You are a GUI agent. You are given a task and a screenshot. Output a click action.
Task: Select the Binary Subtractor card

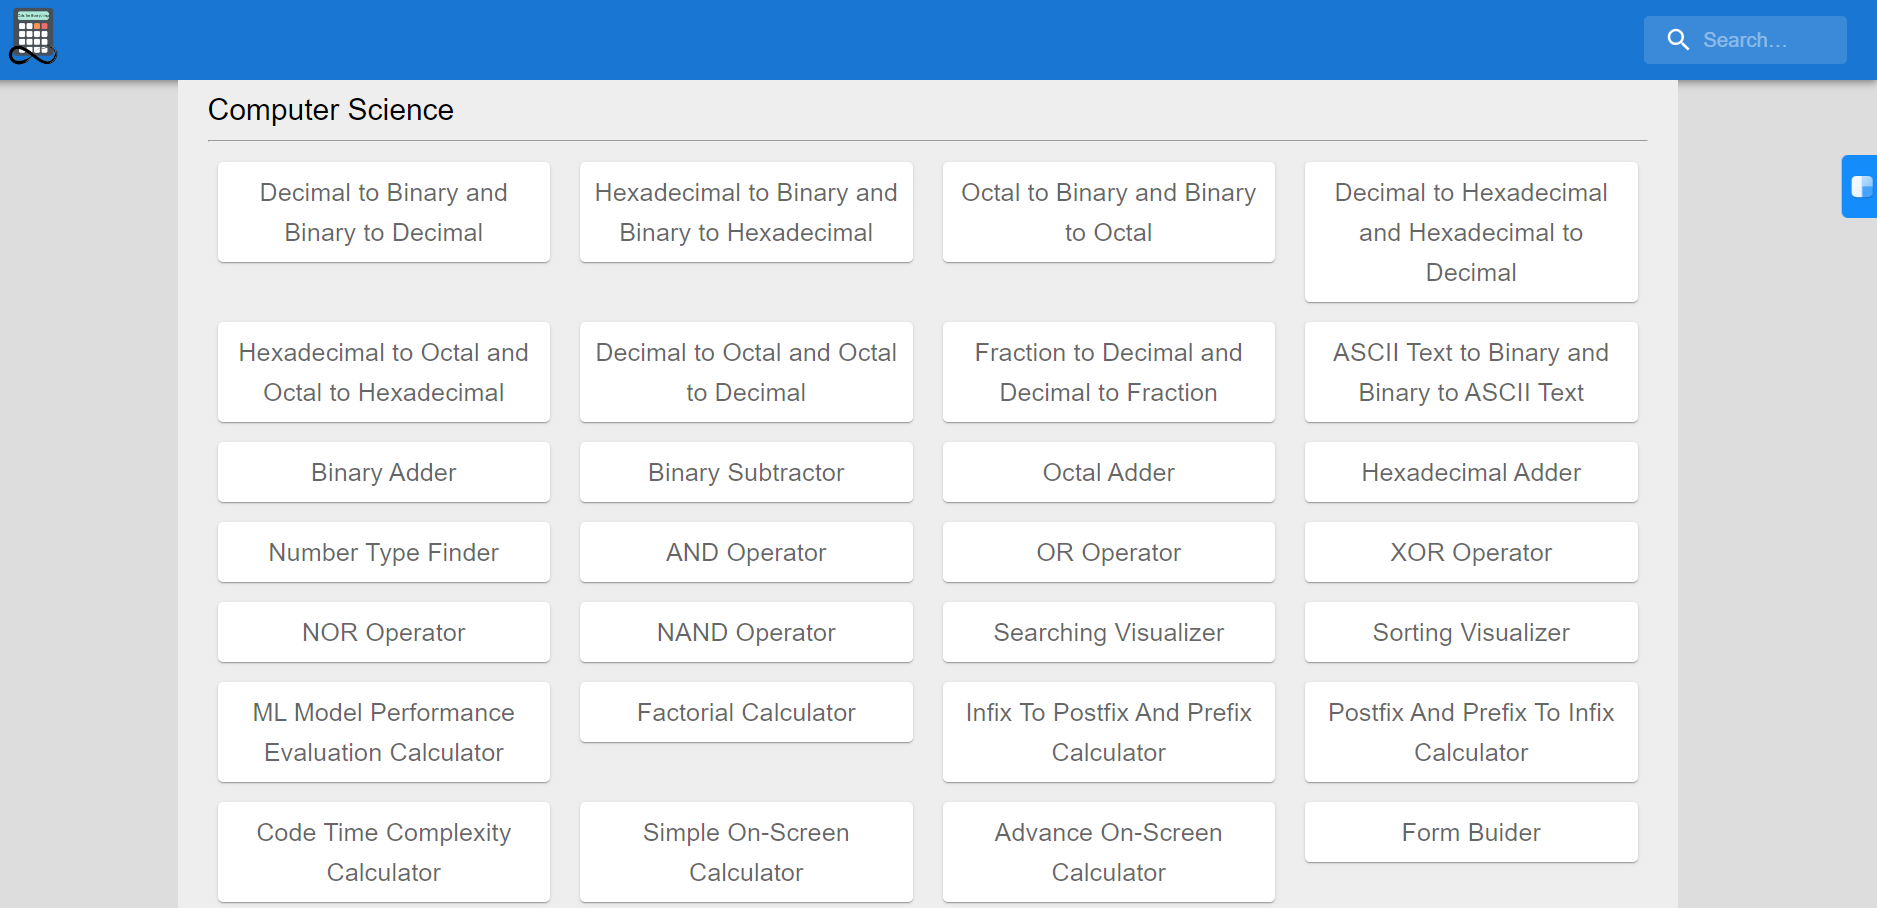pos(746,472)
